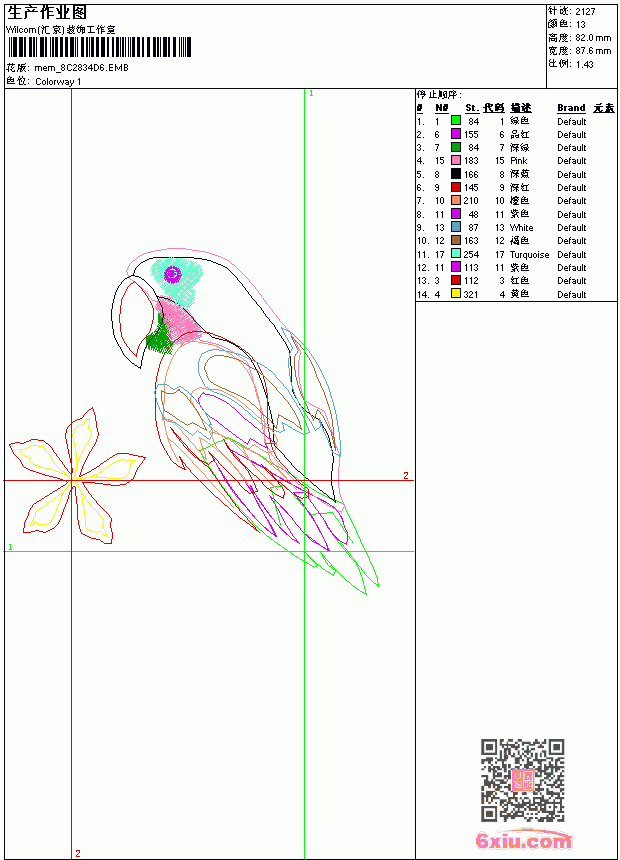Click 'Default' brand in the Pink row
620x860 pixels.
point(572,161)
